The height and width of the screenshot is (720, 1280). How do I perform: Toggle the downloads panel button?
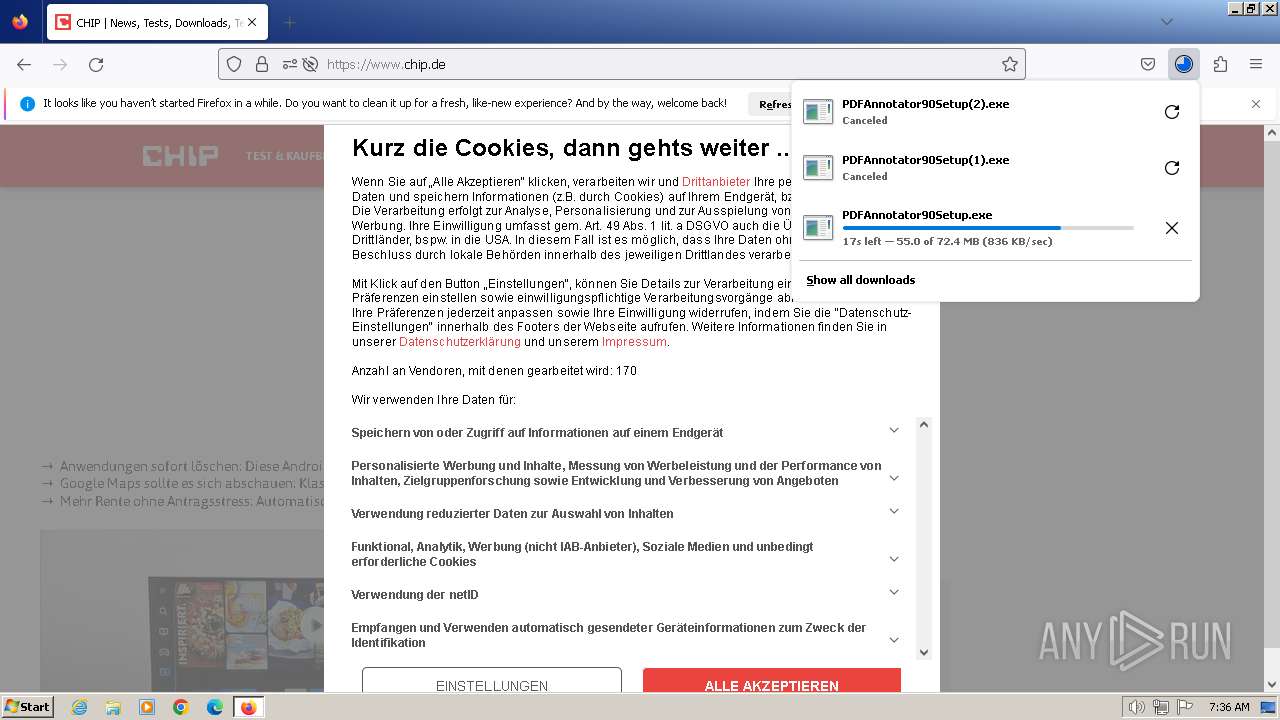(x=1184, y=64)
